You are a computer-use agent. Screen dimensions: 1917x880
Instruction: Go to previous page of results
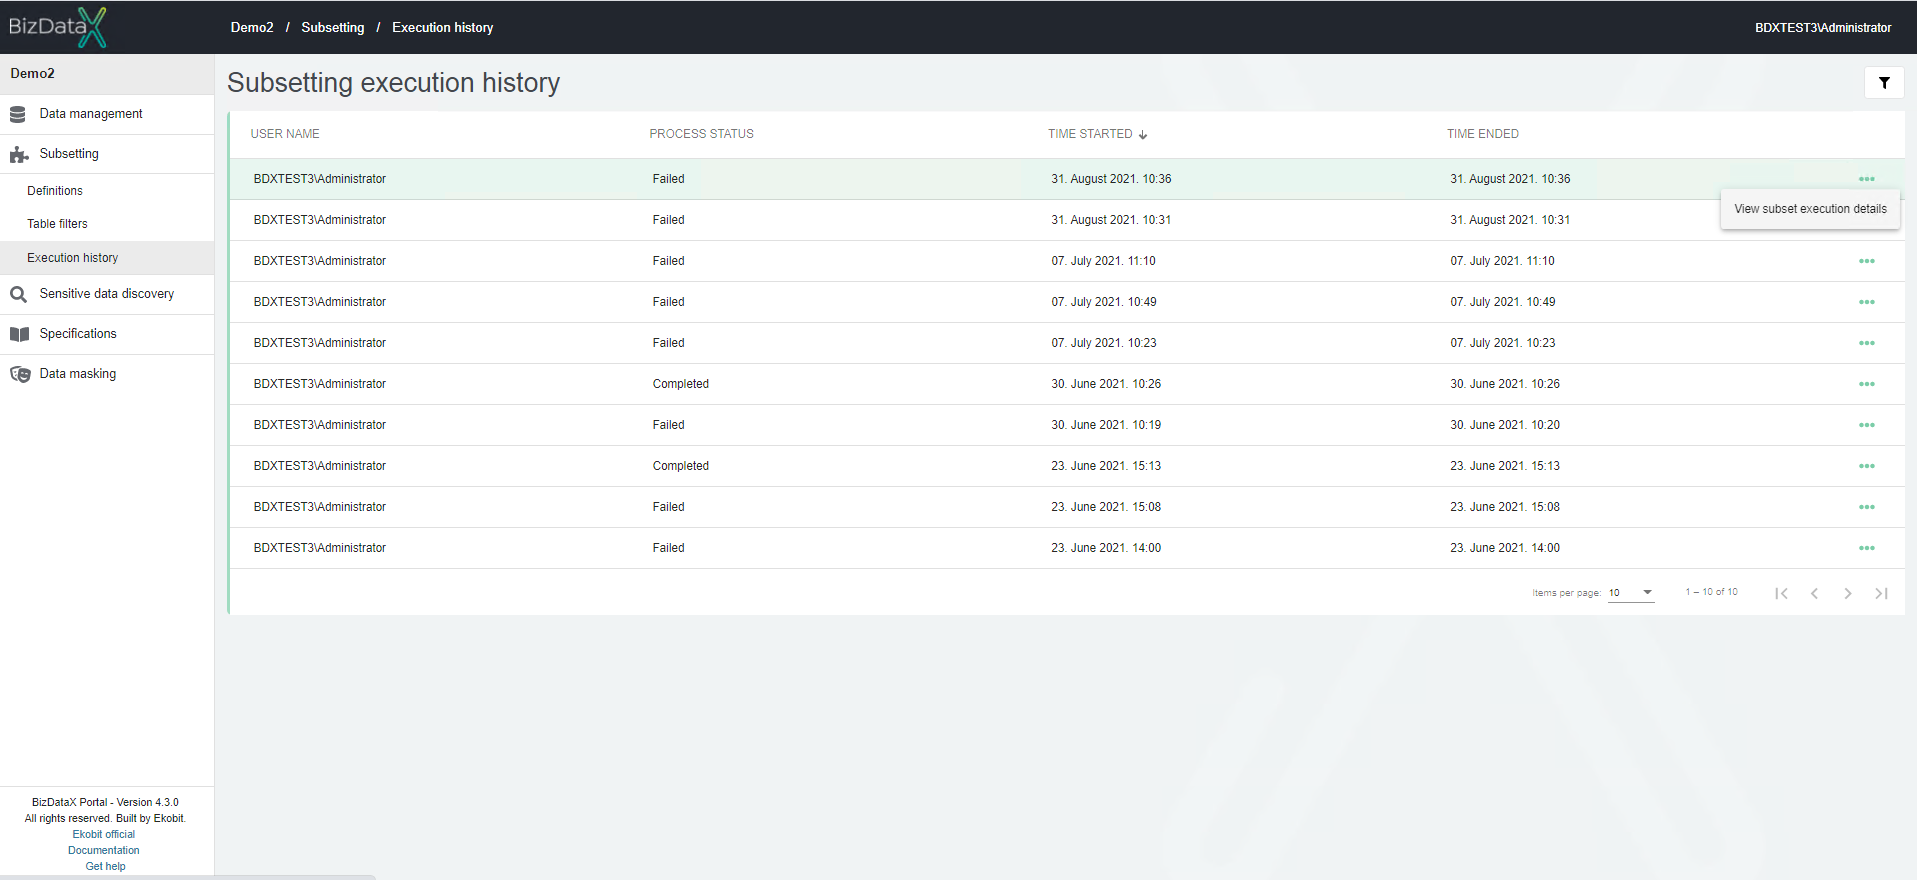pyautogui.click(x=1814, y=593)
